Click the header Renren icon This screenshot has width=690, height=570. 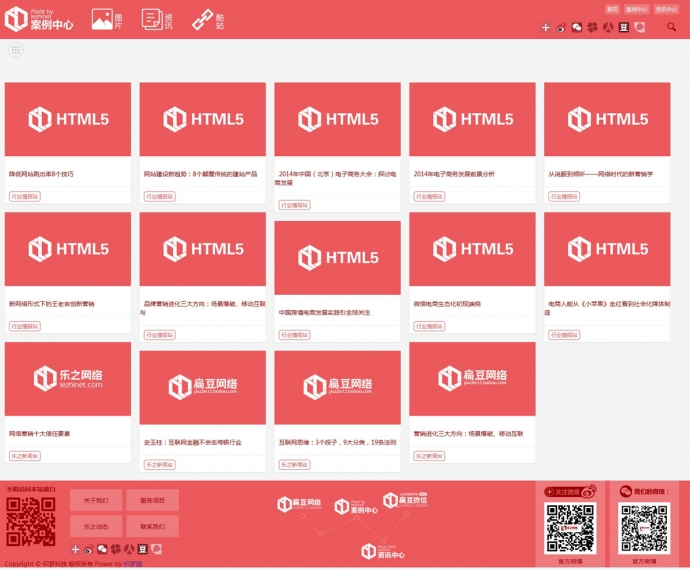pos(608,28)
